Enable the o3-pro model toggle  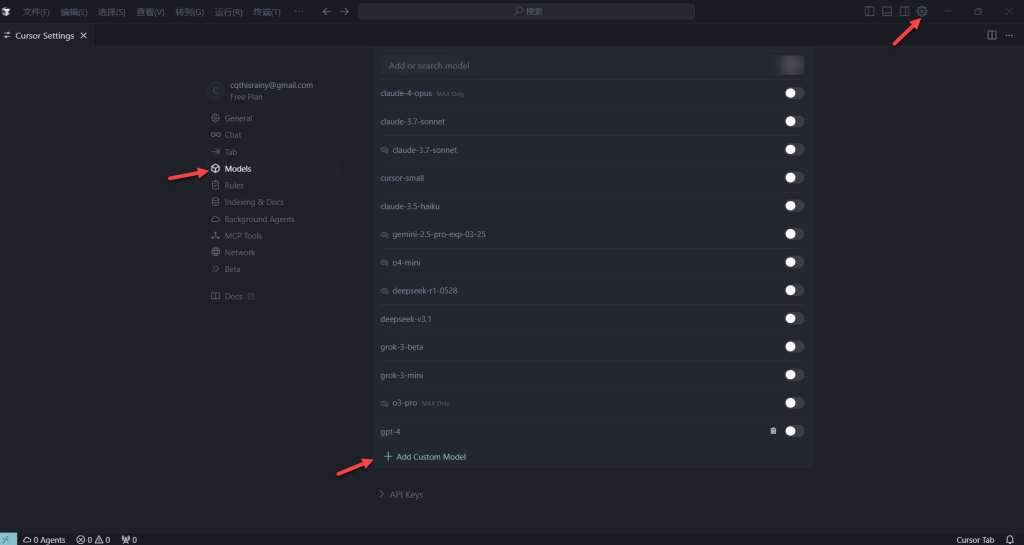coord(794,403)
